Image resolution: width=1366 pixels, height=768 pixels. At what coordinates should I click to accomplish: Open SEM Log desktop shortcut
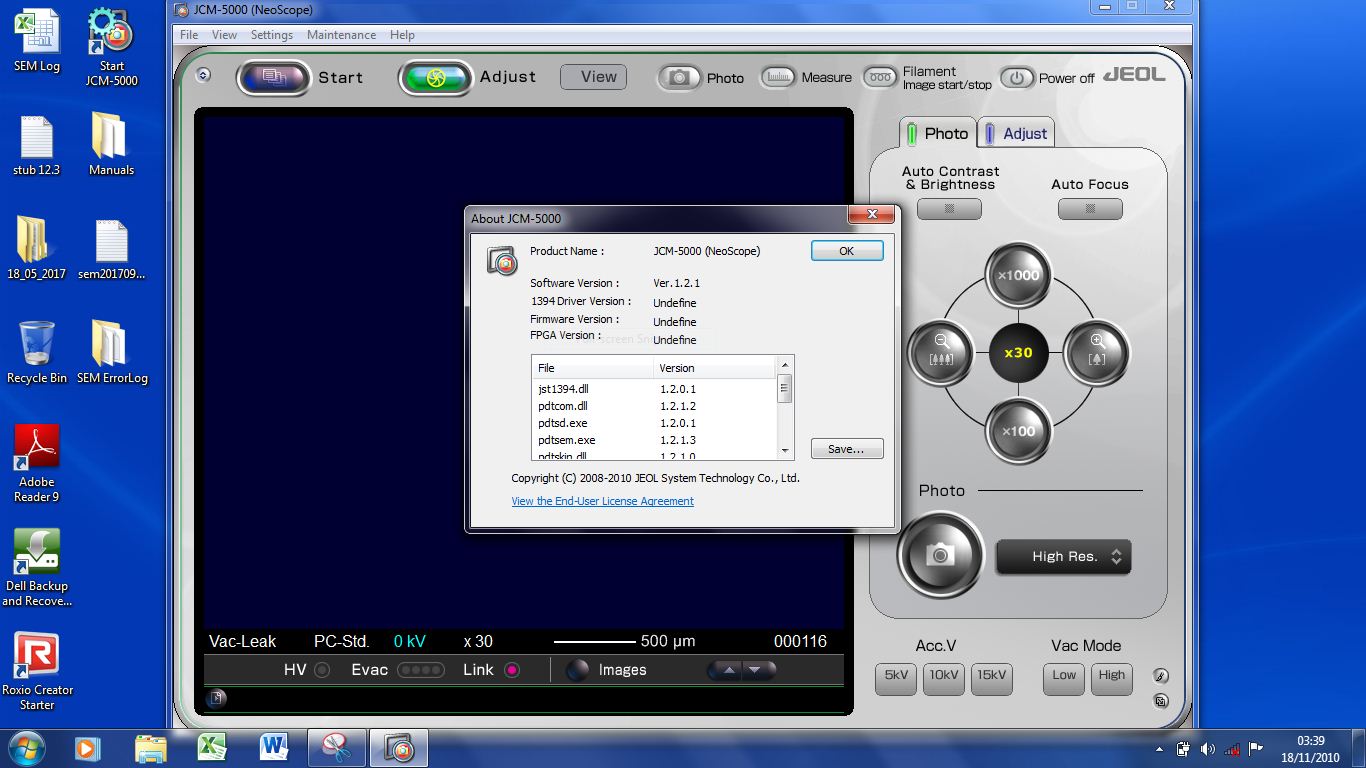click(37, 41)
